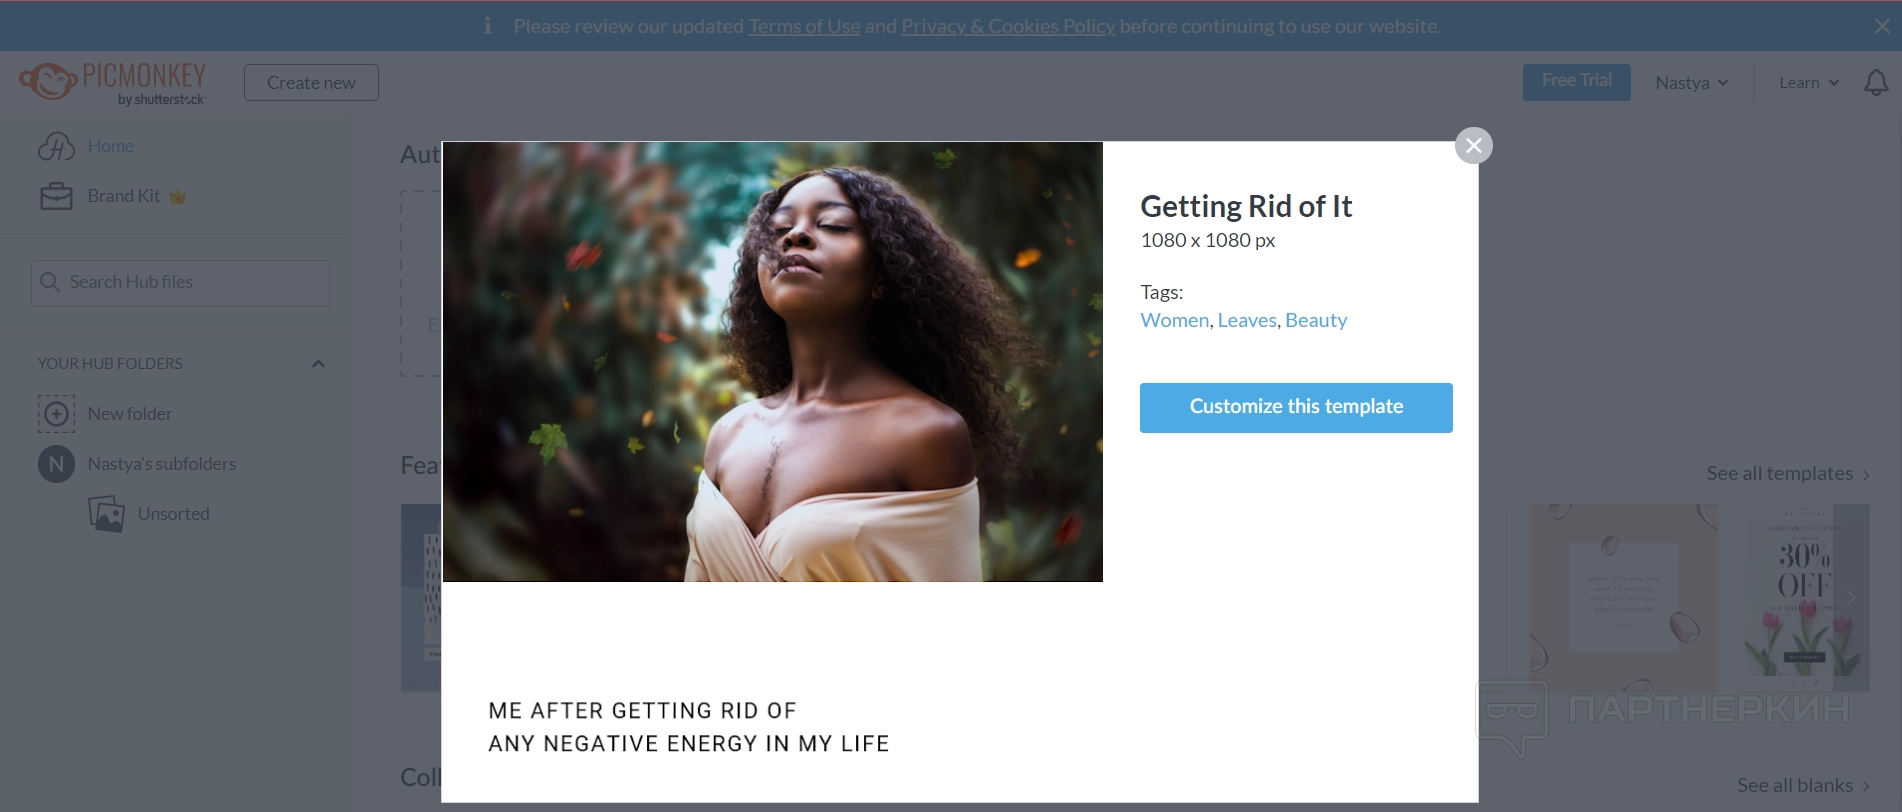
Task: Open the Women tag link
Action: (1174, 320)
